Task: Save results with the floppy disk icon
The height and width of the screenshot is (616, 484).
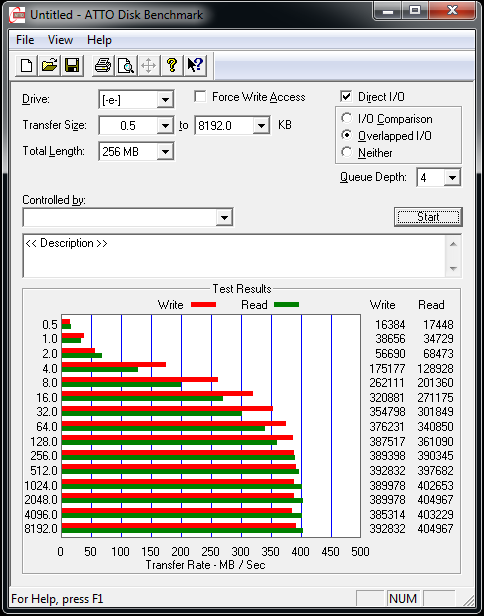Action: click(x=72, y=65)
